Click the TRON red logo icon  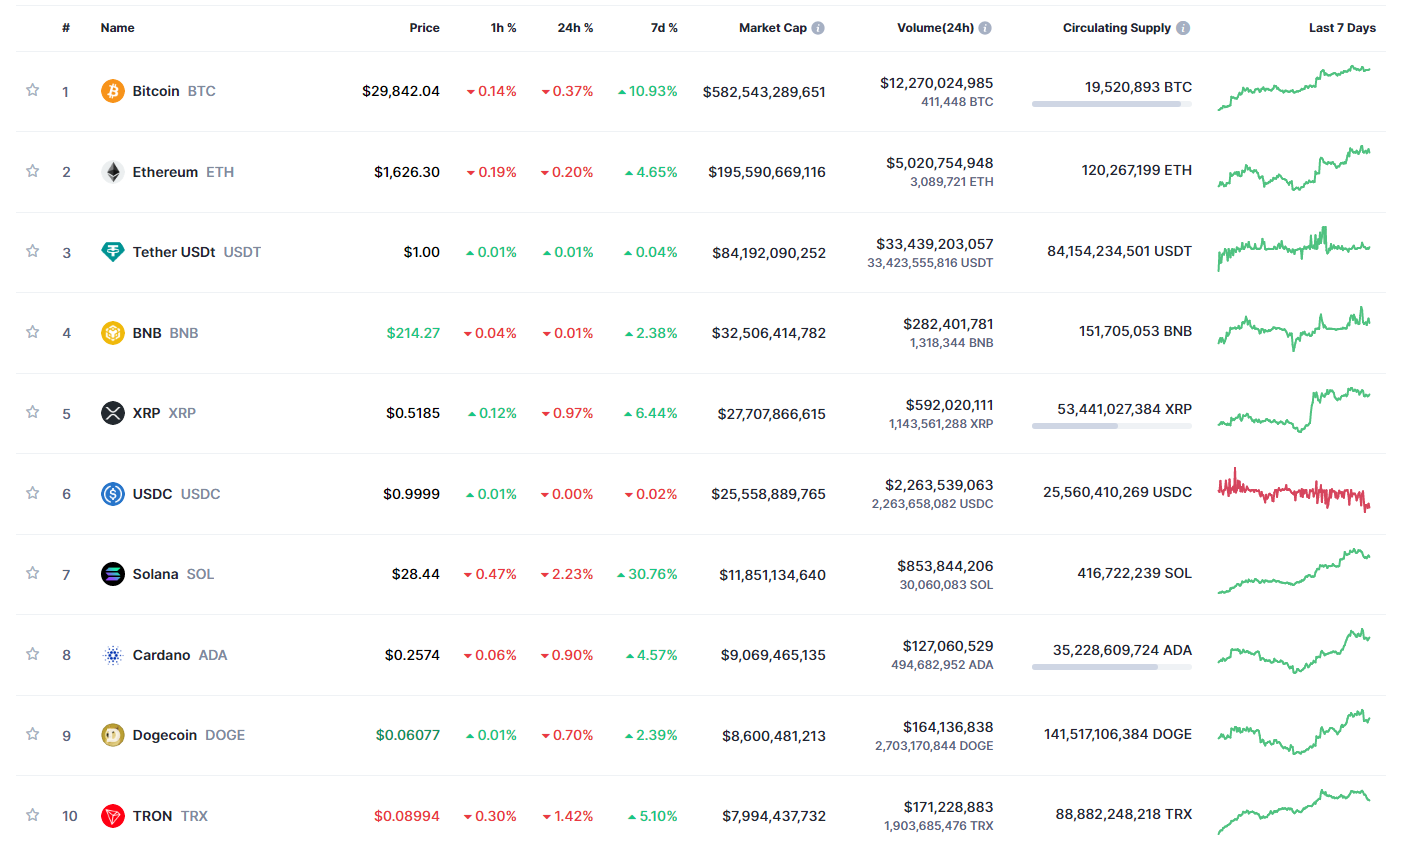113,816
